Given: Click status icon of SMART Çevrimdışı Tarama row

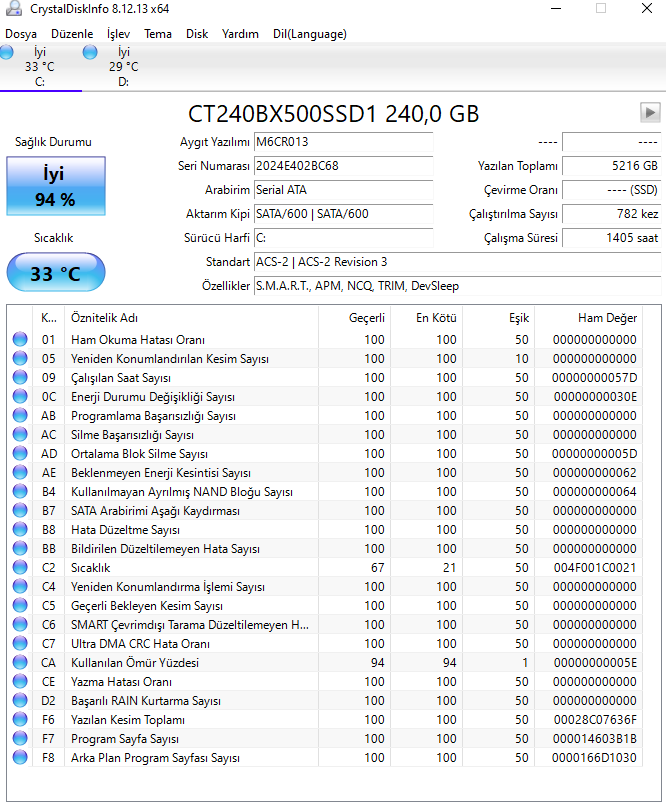Looking at the screenshot, I should pyautogui.click(x=20, y=625).
